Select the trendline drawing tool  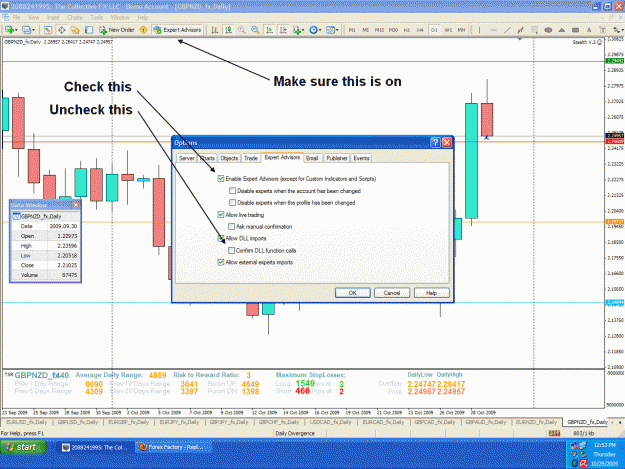507,30
